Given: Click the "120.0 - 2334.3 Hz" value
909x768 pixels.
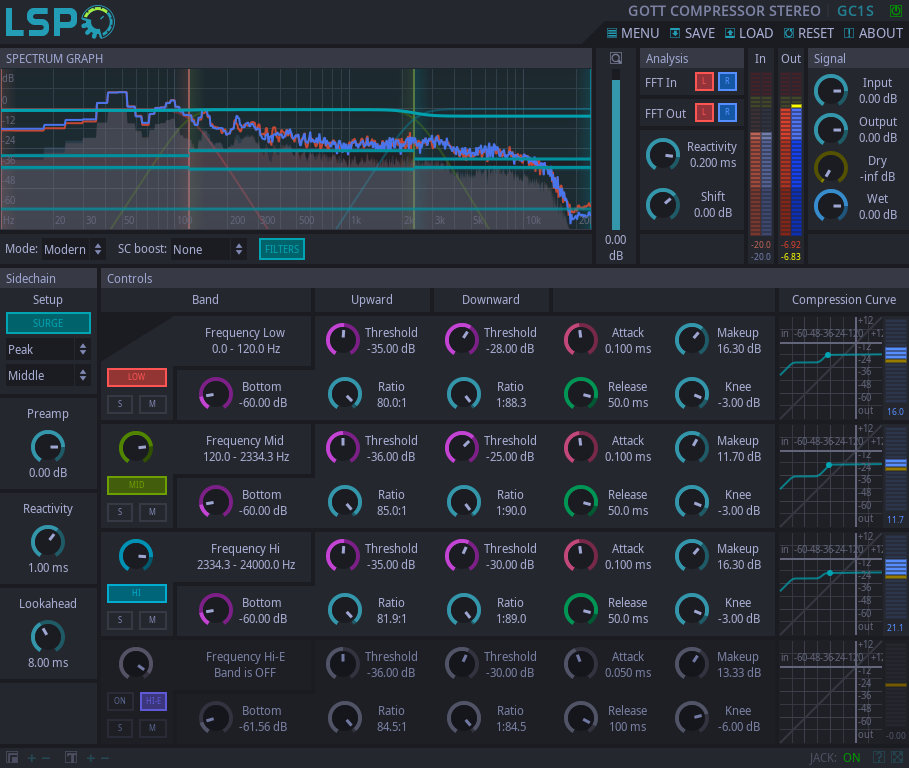Looking at the screenshot, I should click(x=246, y=457).
